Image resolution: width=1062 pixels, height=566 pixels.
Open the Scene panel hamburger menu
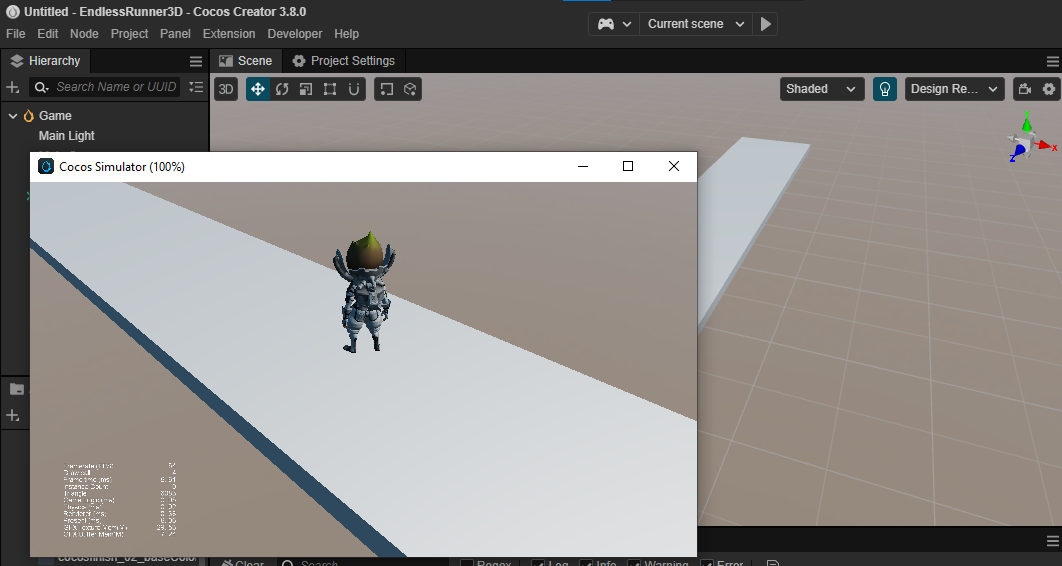tap(1053, 62)
